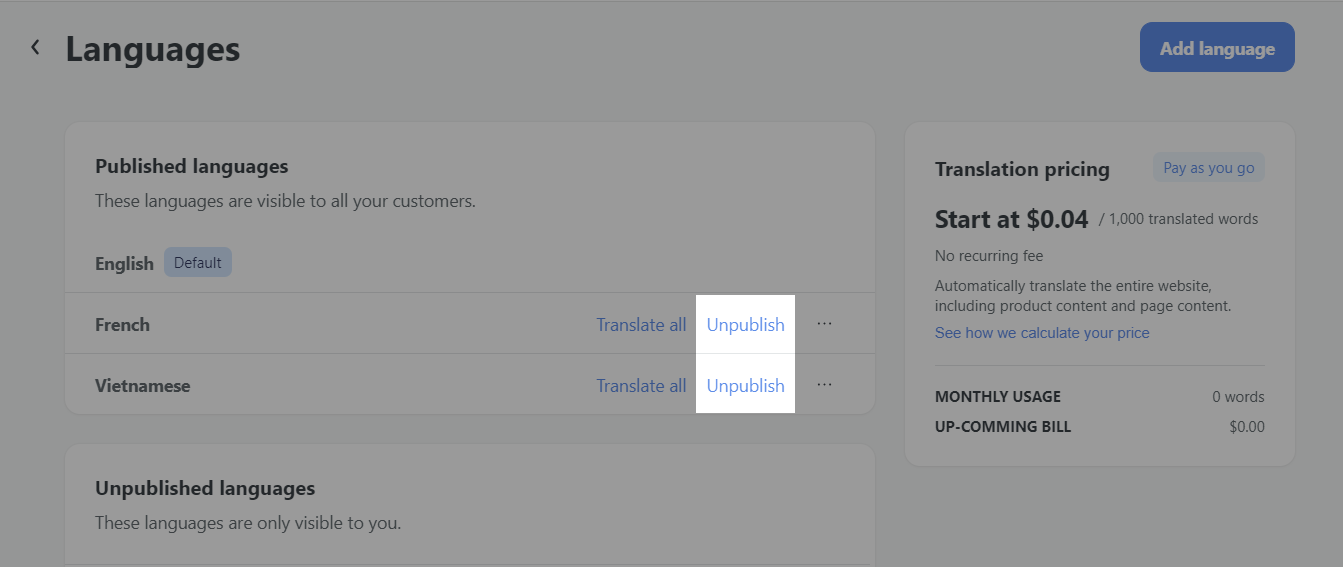Click the Languages page title
Image resolution: width=1343 pixels, height=567 pixels.
[153, 49]
